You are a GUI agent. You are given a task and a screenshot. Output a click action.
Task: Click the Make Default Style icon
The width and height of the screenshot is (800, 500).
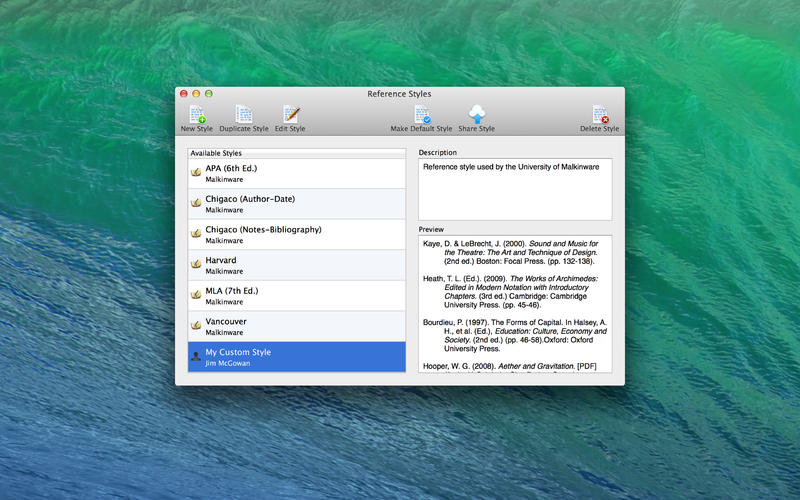[x=422, y=115]
